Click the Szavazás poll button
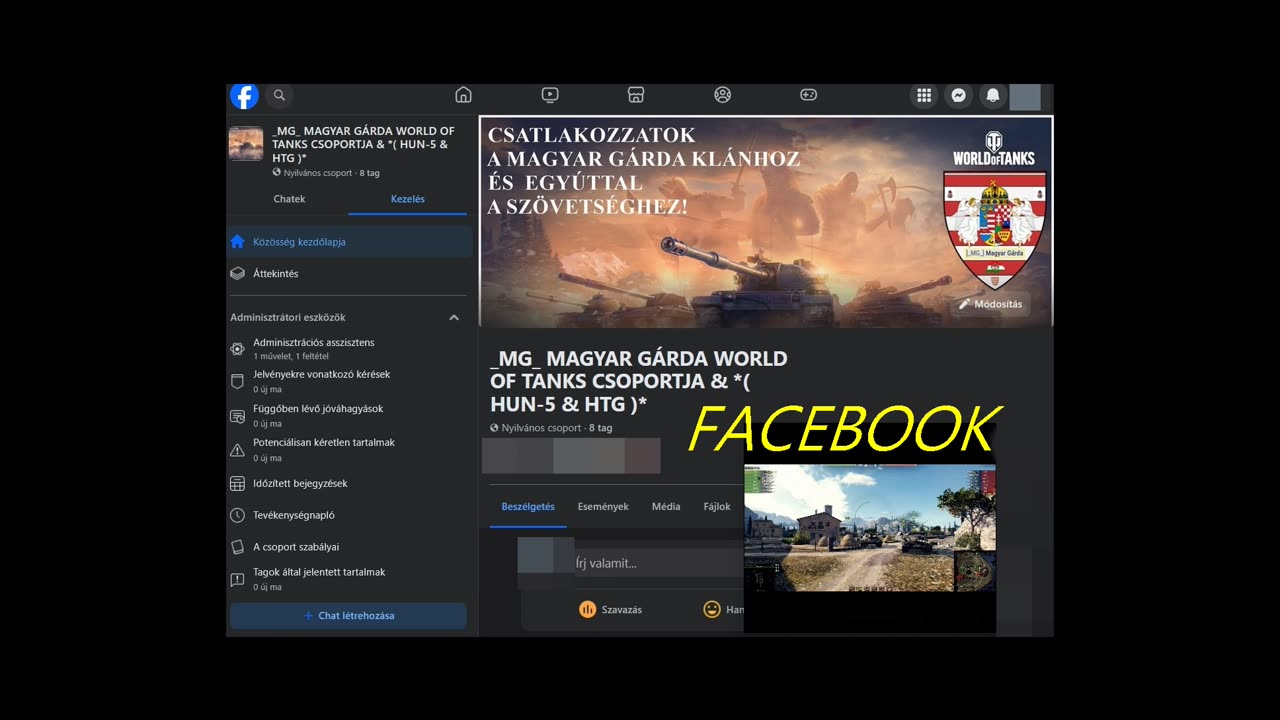Viewport: 1280px width, 720px height. coord(610,609)
